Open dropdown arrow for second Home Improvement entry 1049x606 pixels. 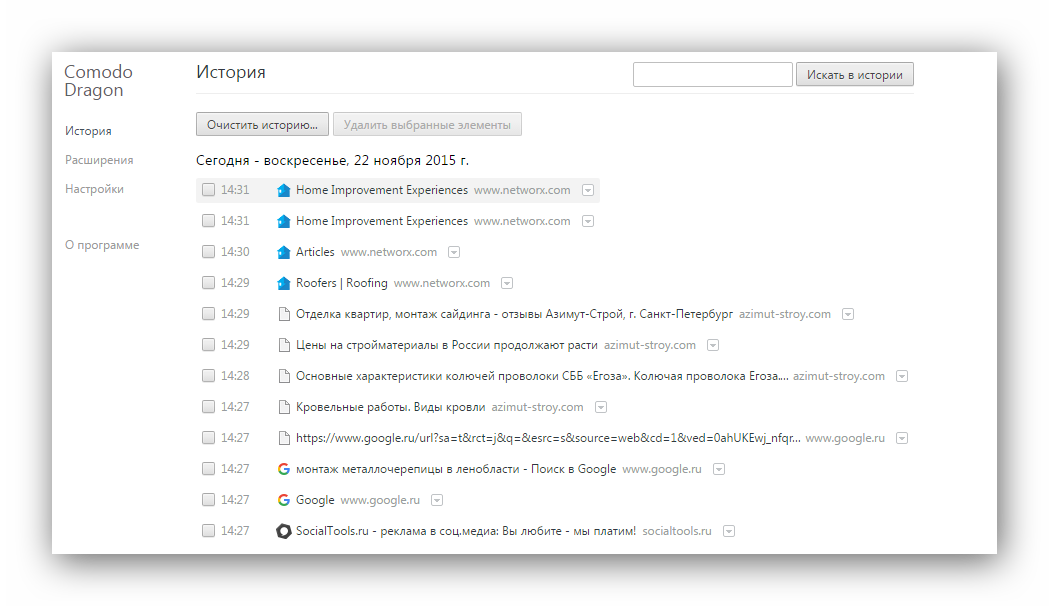[x=588, y=221]
